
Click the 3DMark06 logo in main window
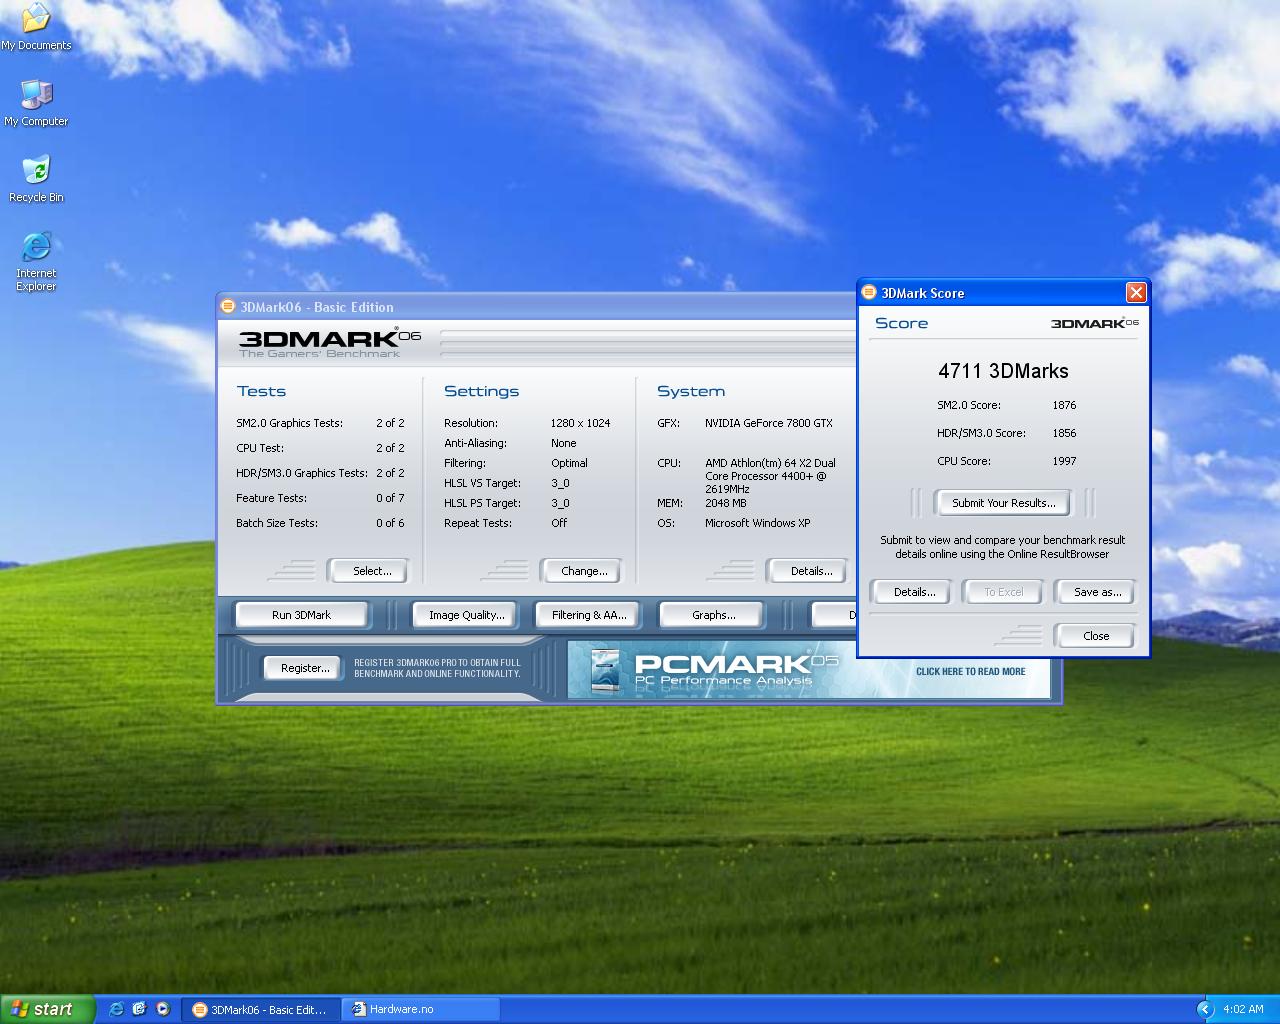click(329, 342)
